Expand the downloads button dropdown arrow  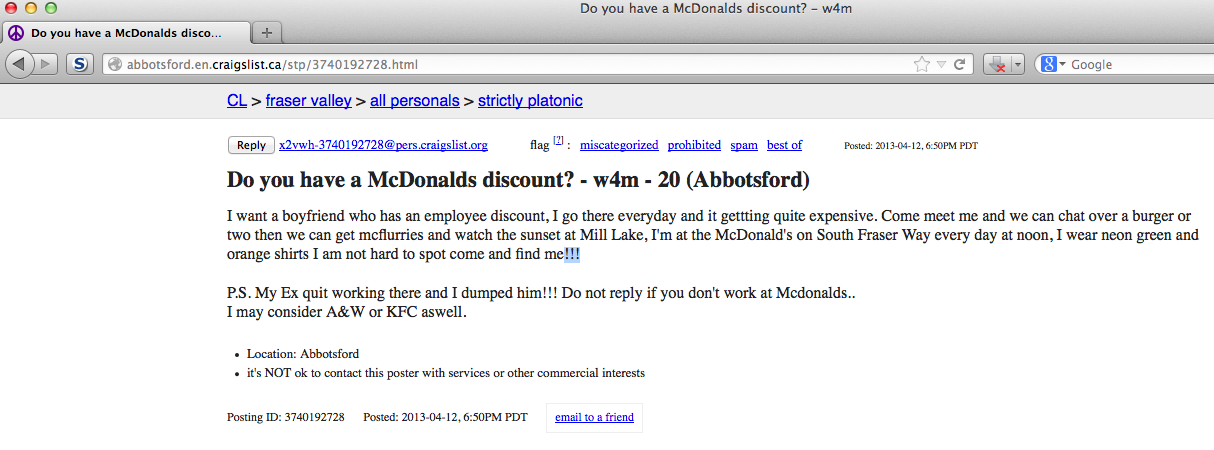click(1017, 64)
